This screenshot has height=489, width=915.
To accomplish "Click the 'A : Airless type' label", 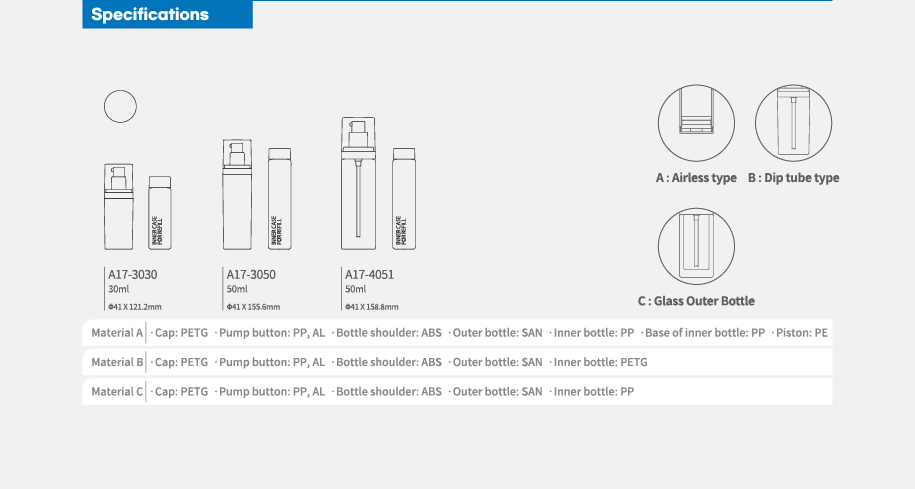I will pos(696,178).
